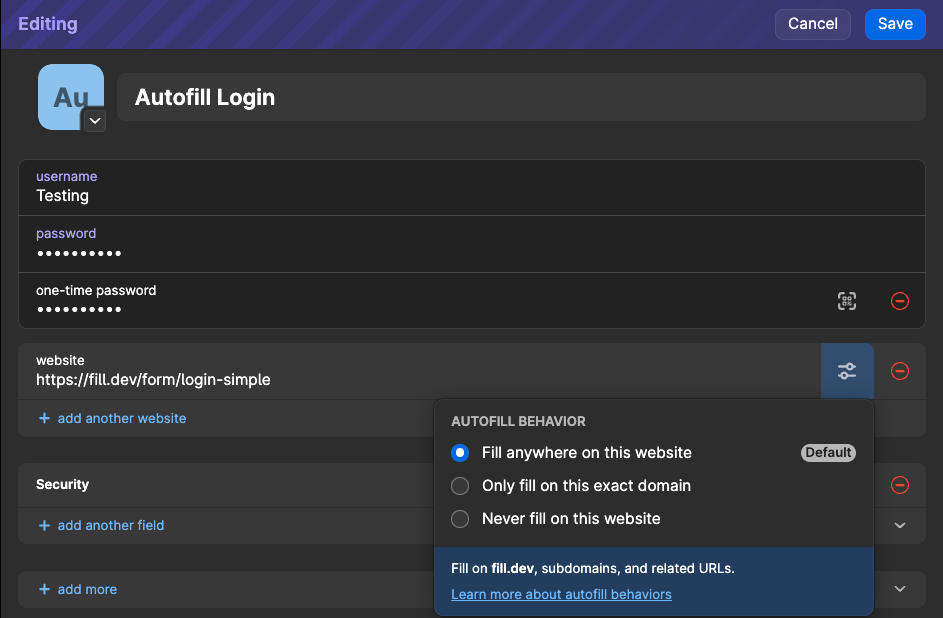
Task: Choose Never fill on this website
Action: 460,519
